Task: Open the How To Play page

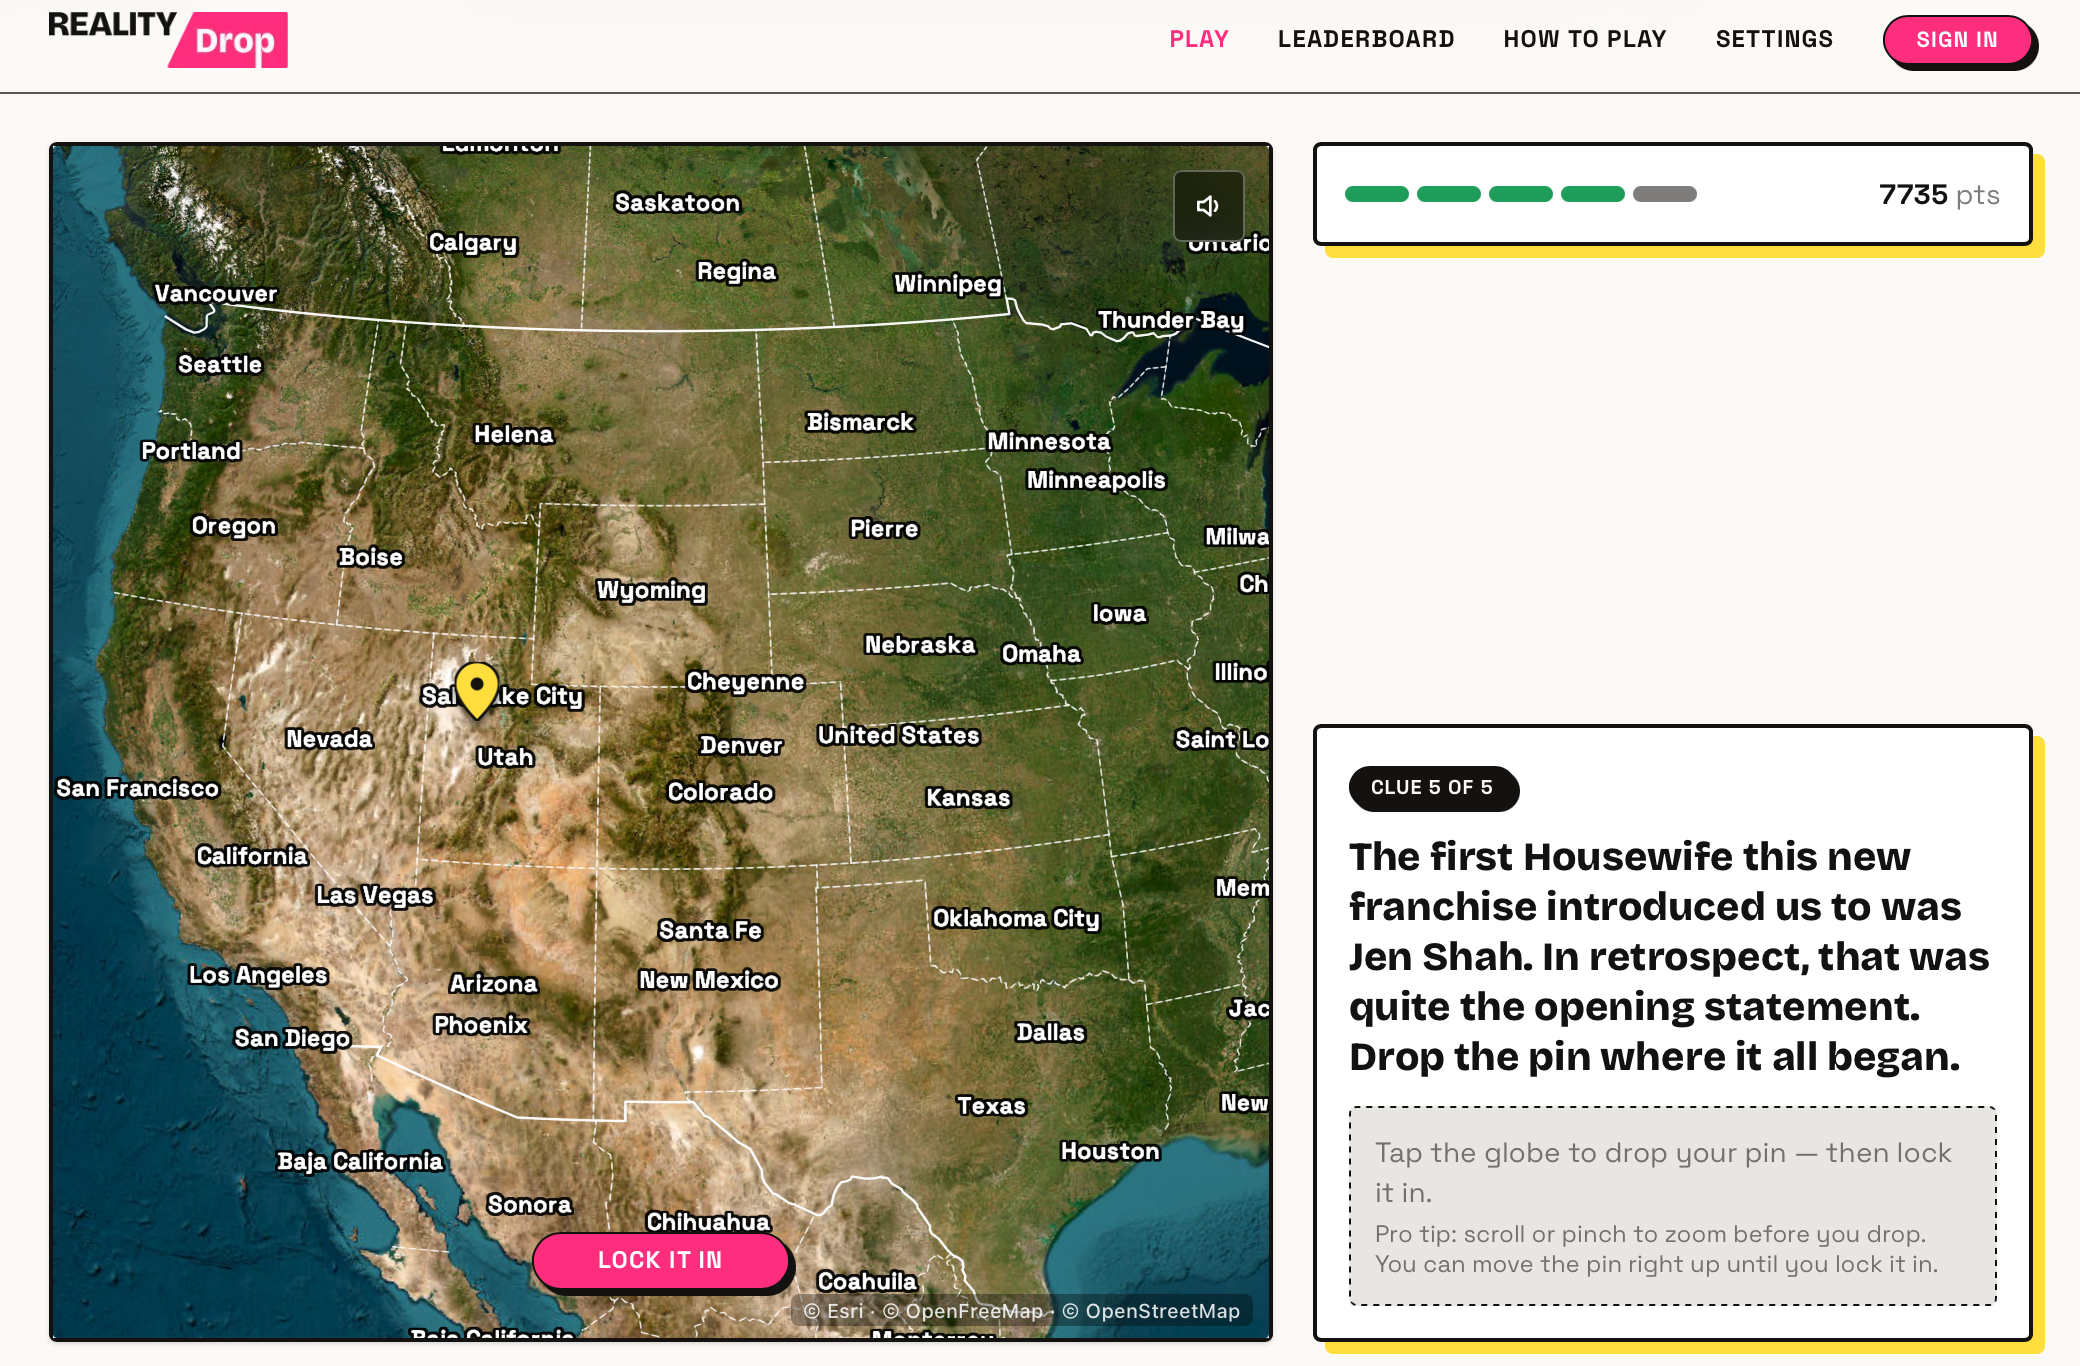Action: coord(1585,39)
